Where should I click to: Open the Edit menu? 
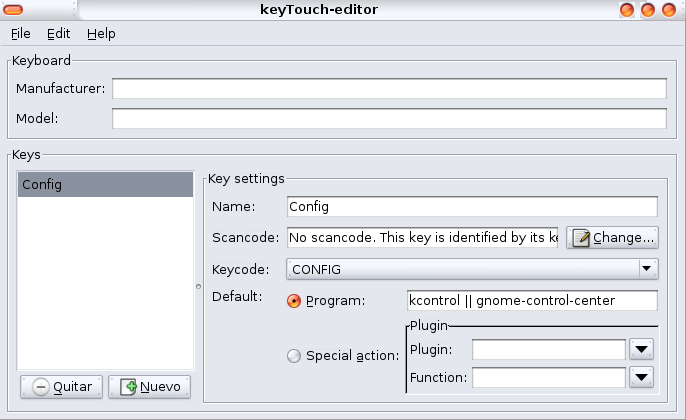point(58,34)
